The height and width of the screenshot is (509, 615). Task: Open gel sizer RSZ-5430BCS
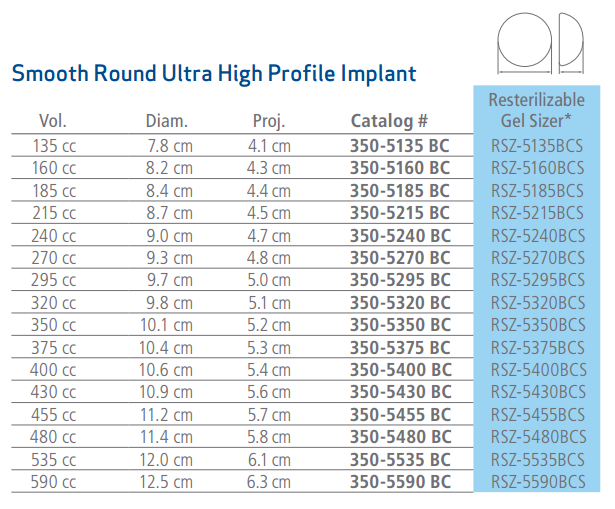[x=536, y=392]
